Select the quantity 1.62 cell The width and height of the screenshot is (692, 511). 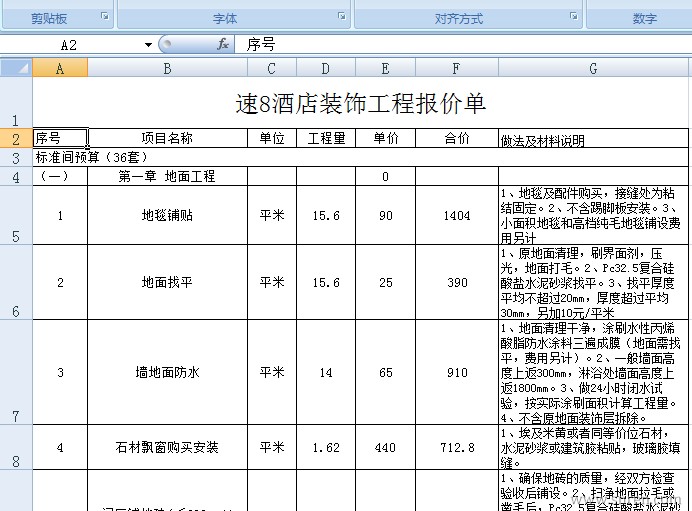[326, 447]
